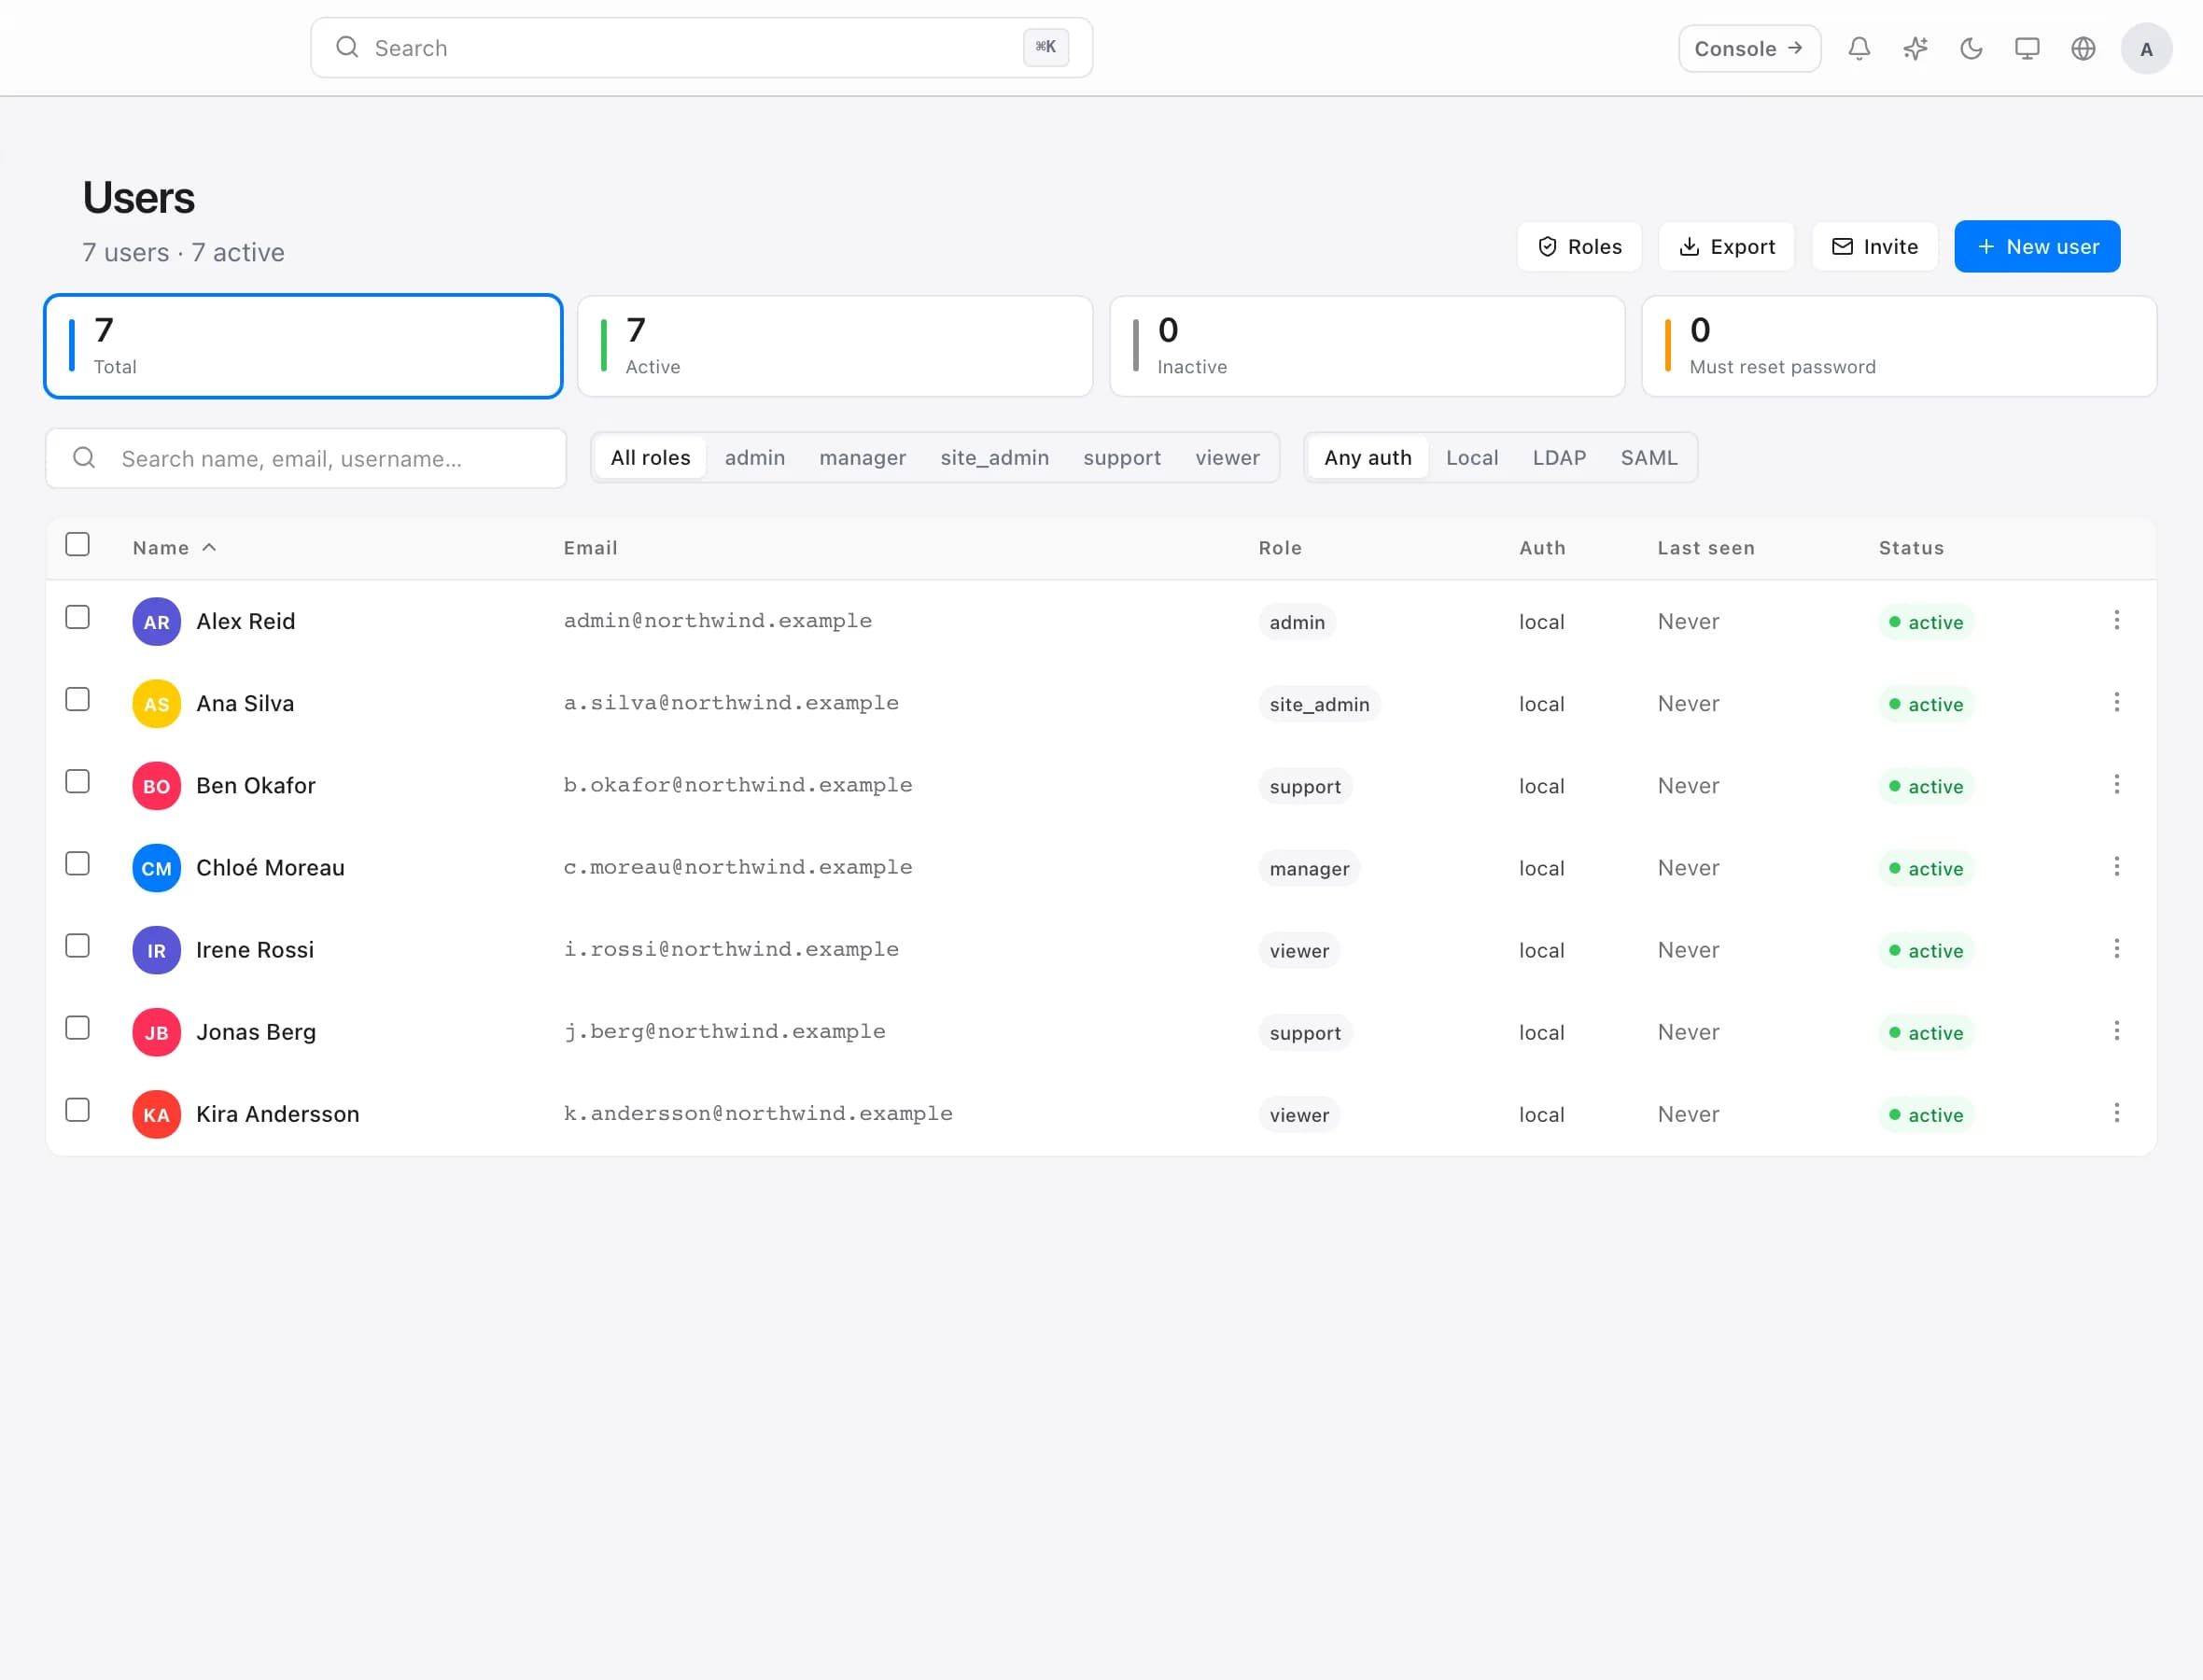Filter users by manager role

[862, 457]
